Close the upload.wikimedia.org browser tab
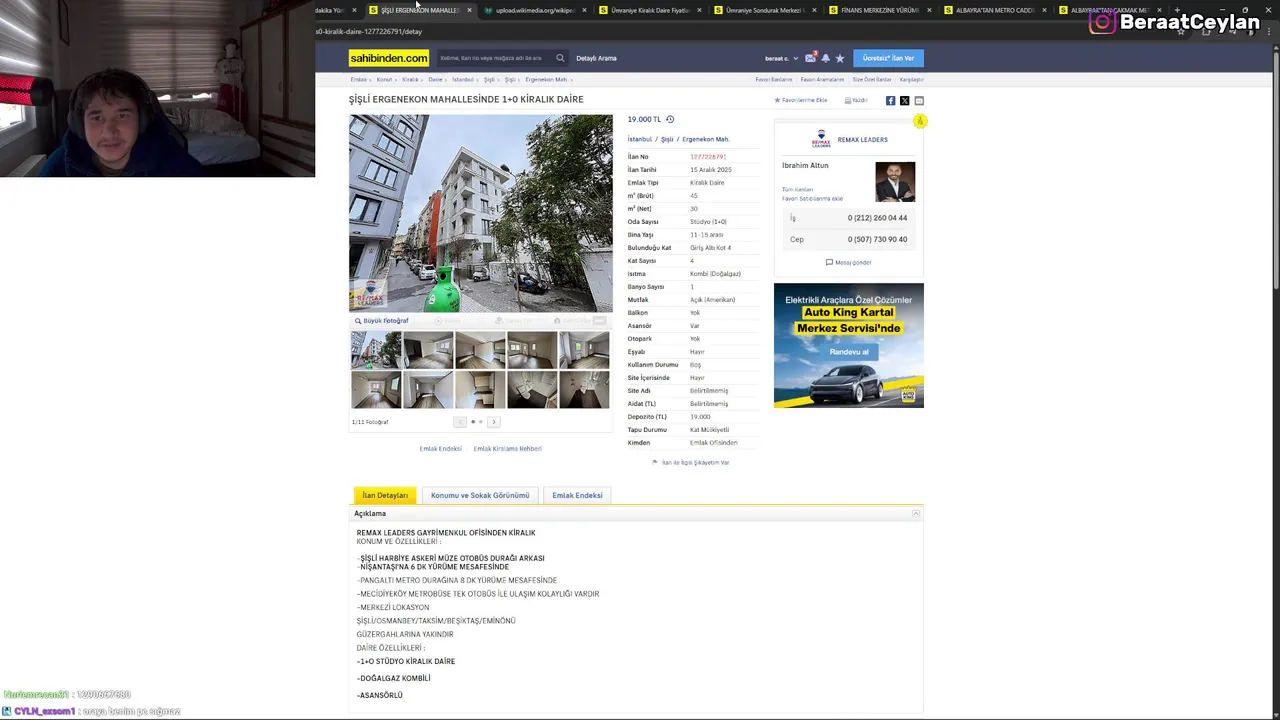The image size is (1280, 720). coord(584,10)
